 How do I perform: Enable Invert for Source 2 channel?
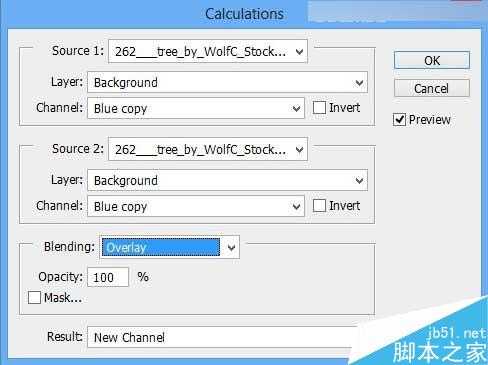[319, 206]
